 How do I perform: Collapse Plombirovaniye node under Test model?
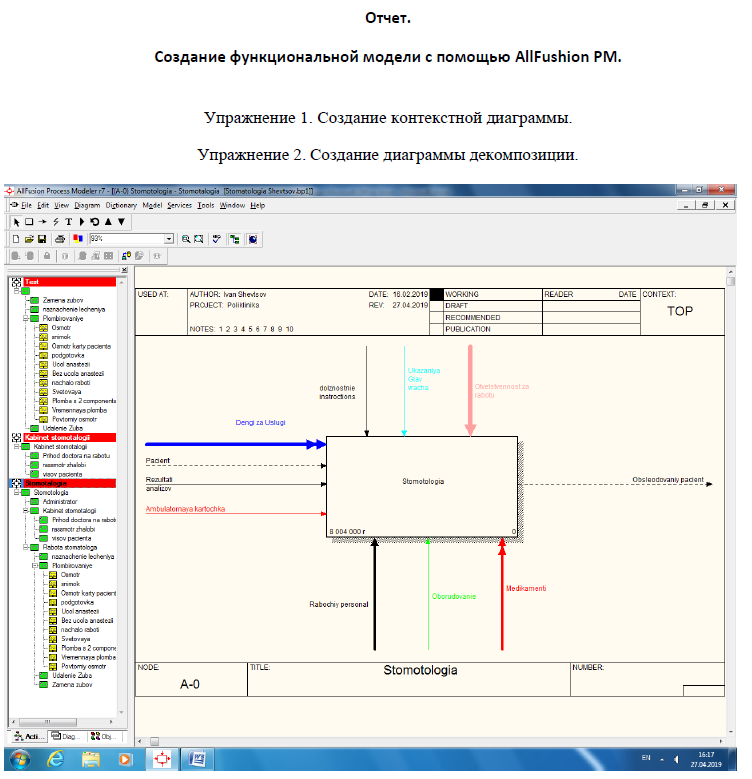[26, 319]
